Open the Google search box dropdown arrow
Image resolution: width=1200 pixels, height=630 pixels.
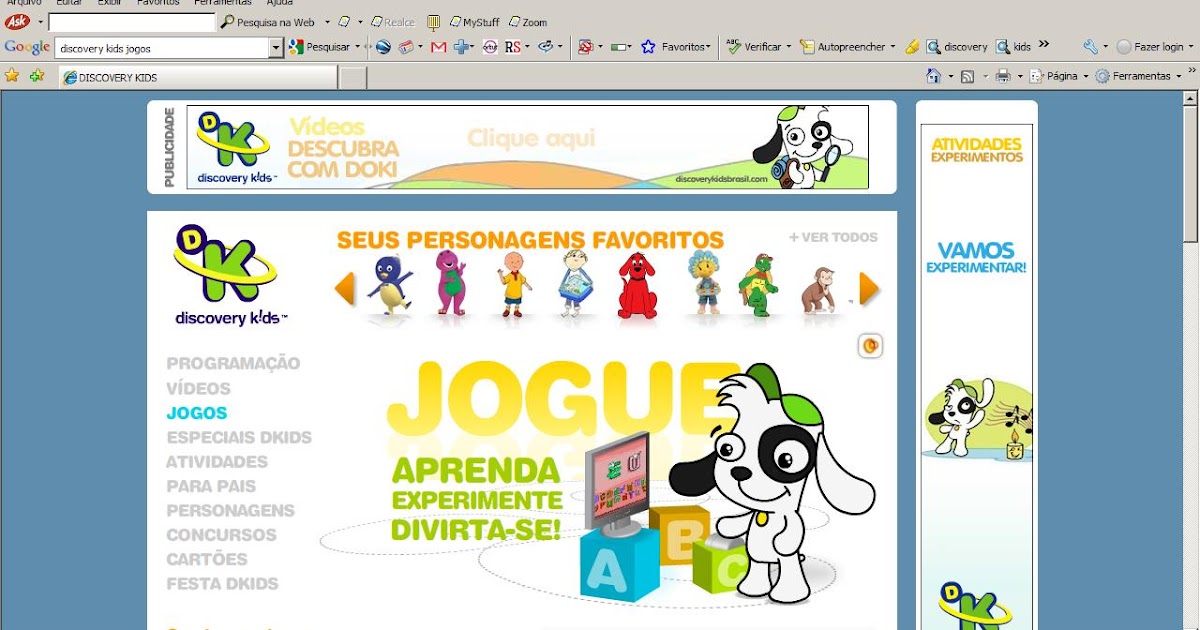(x=277, y=47)
